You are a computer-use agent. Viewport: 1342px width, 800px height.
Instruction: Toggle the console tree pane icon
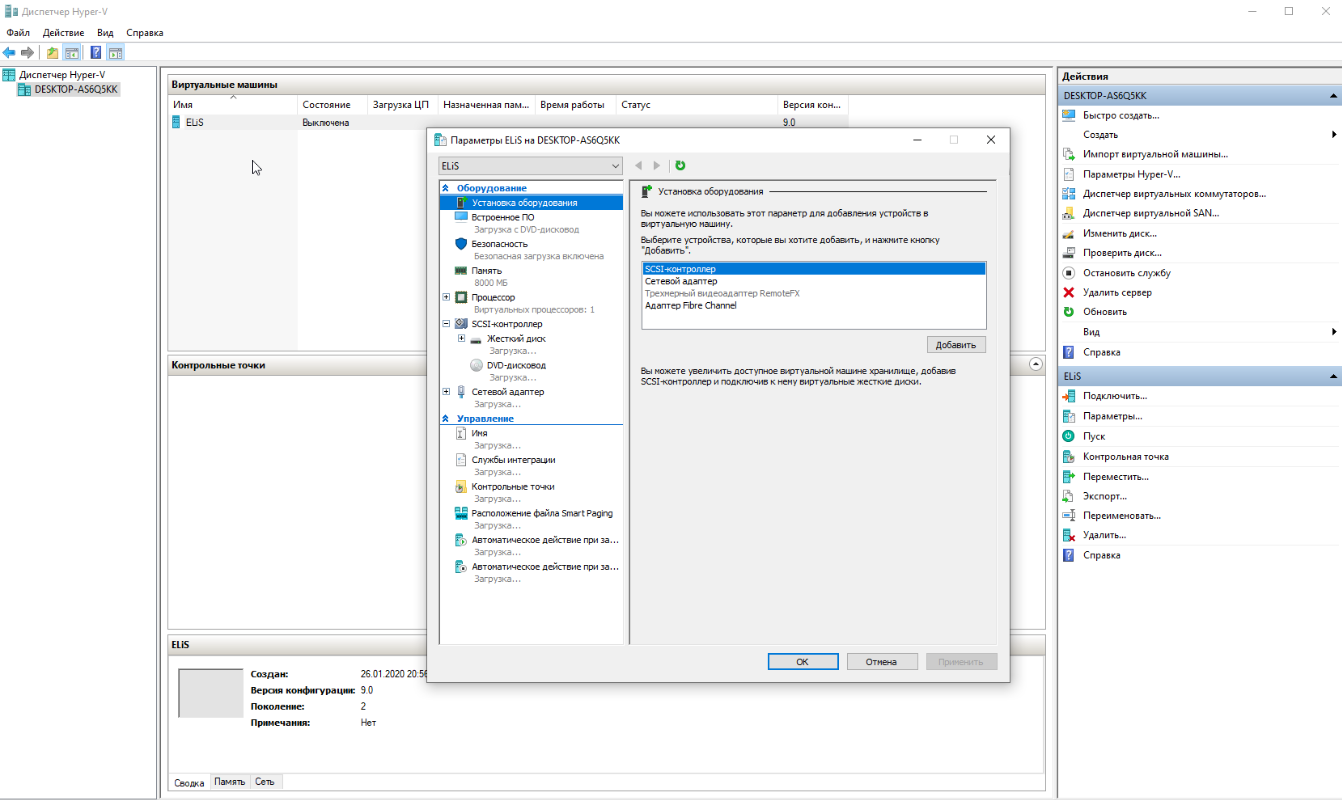click(72, 52)
